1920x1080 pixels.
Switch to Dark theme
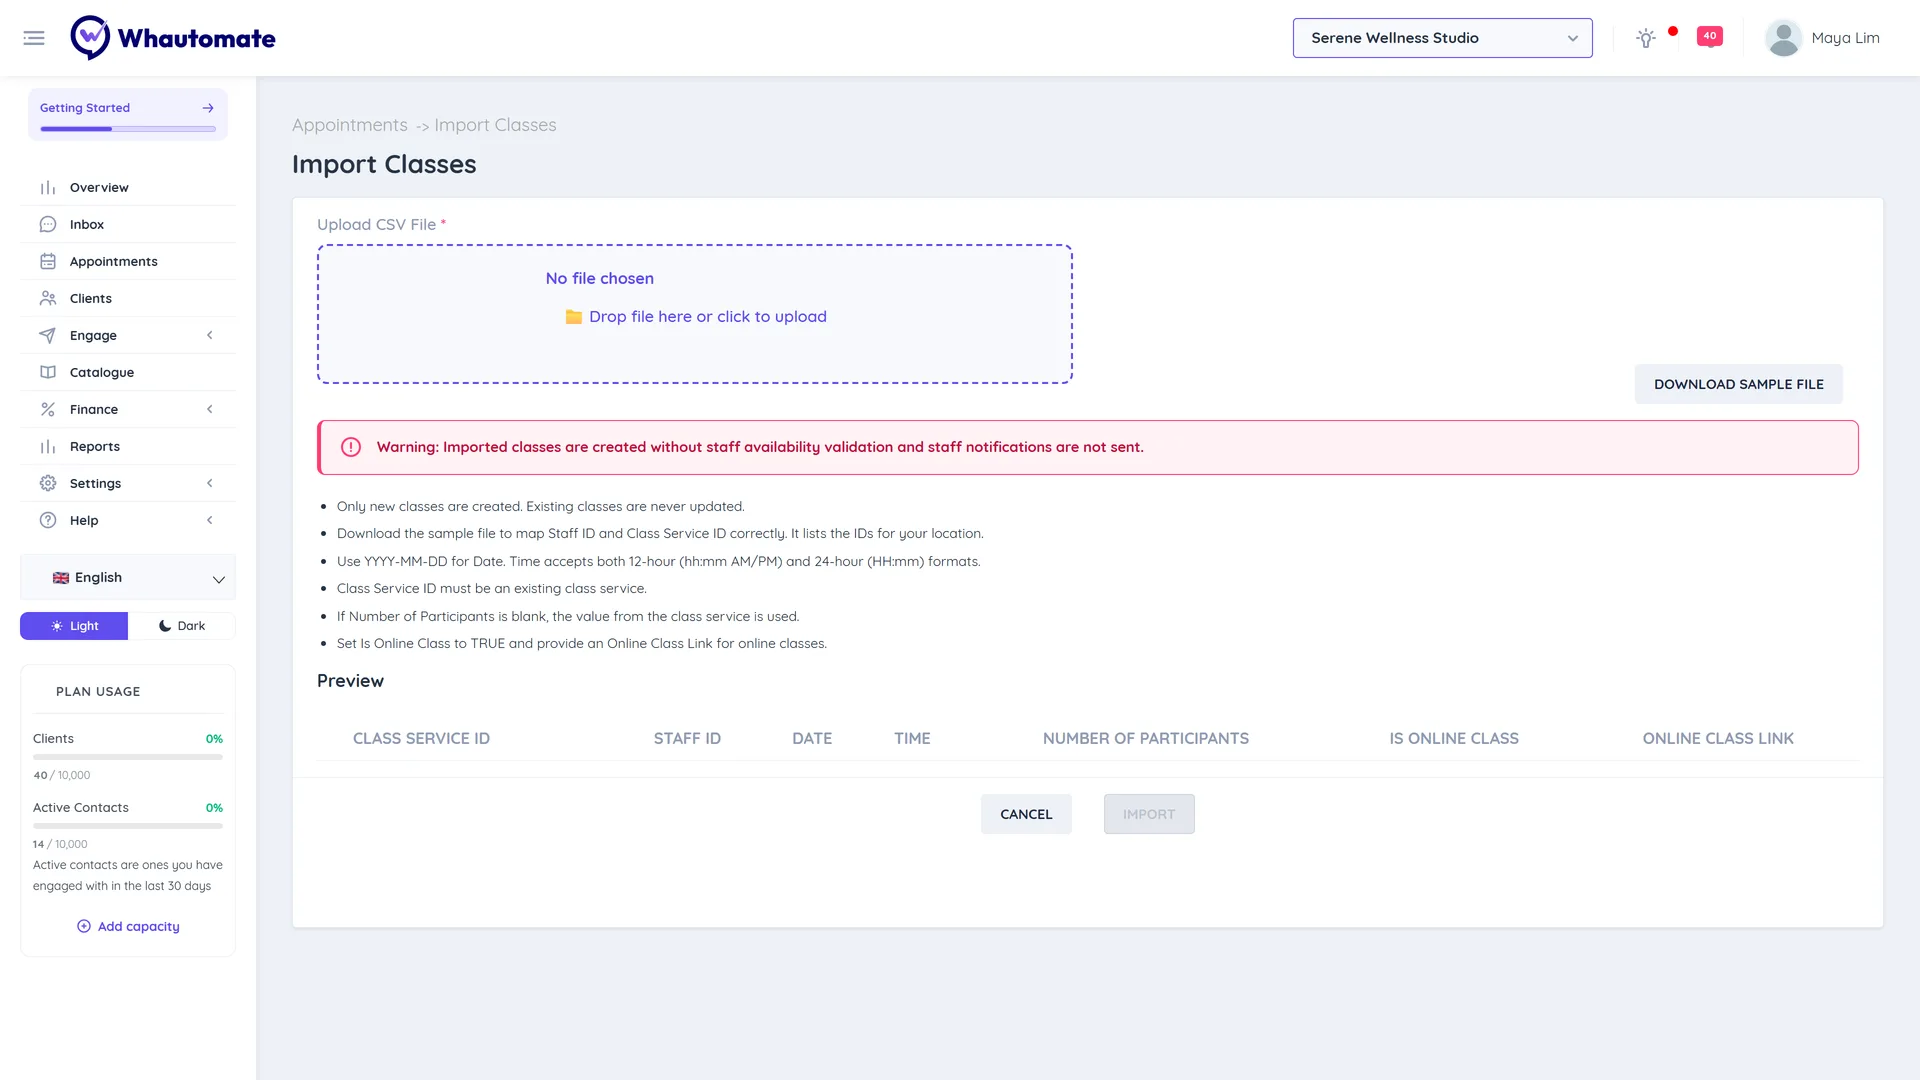coord(182,626)
